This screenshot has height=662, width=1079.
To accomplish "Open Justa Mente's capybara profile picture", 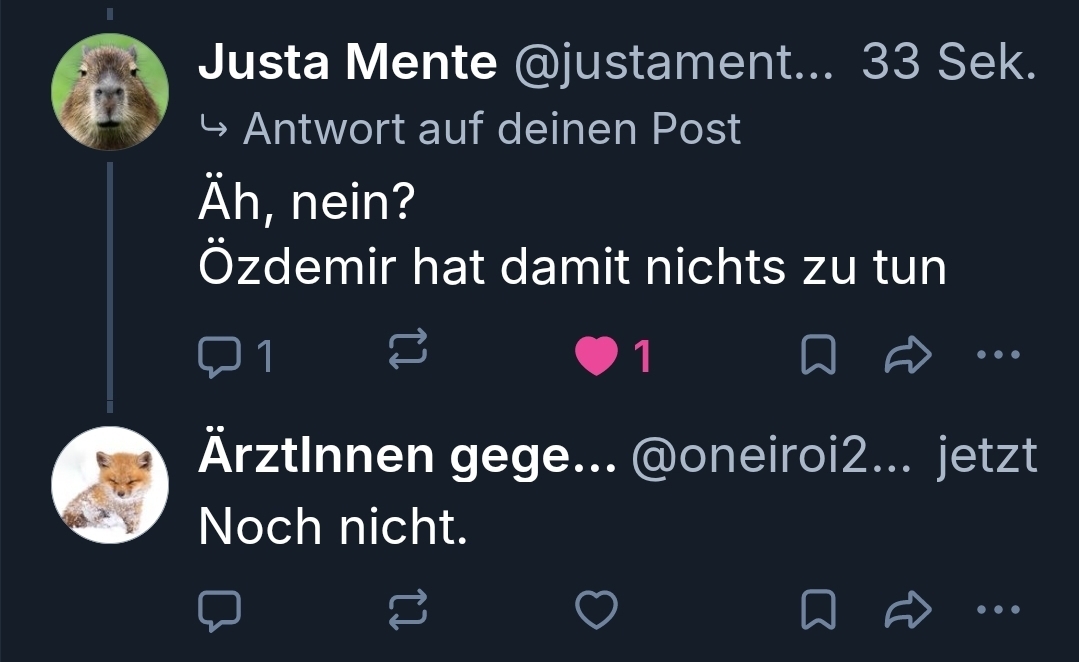I will (x=110, y=91).
